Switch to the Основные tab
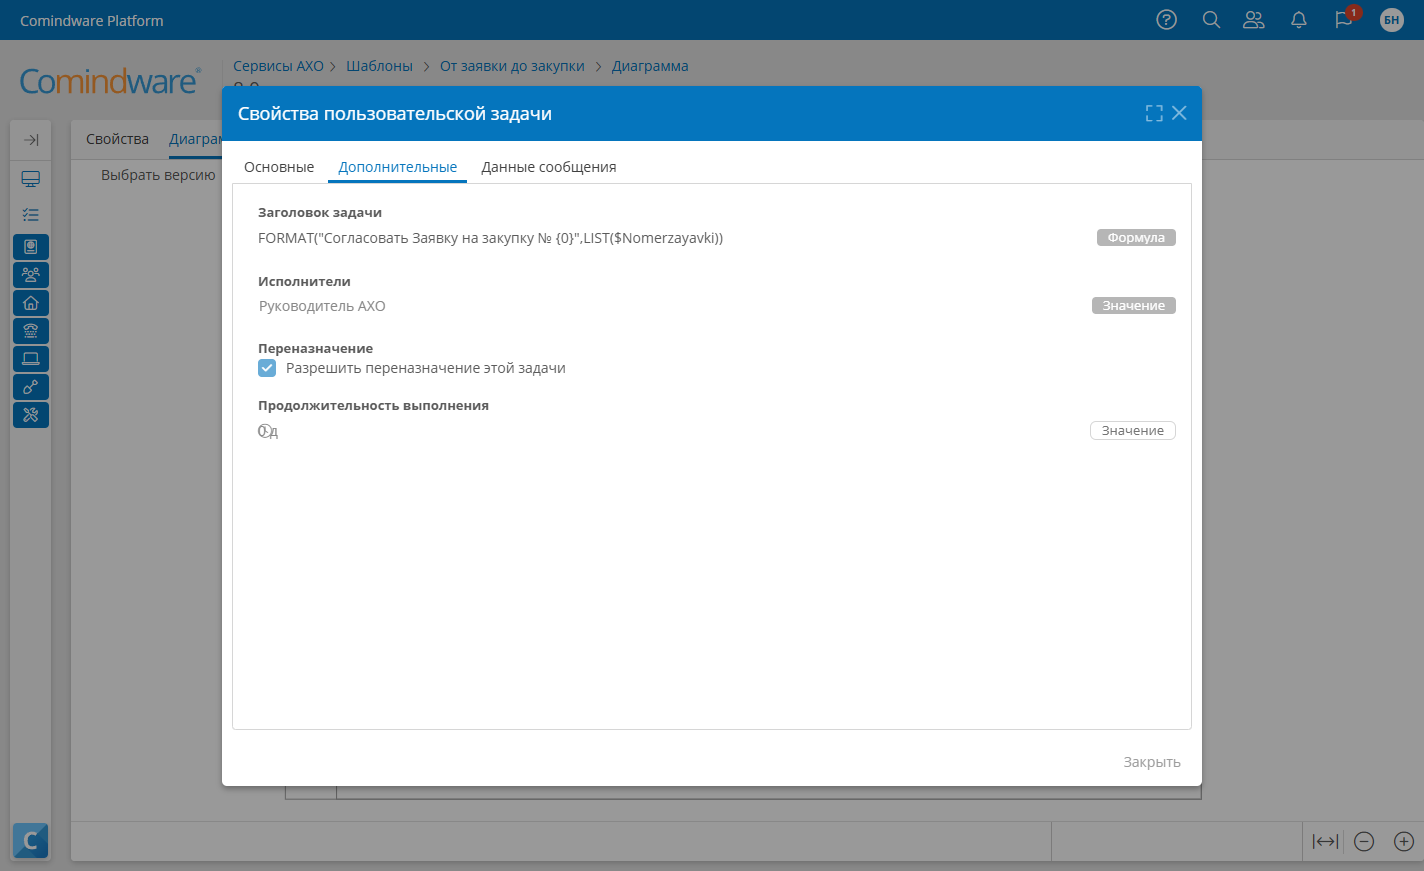Viewport: 1424px width, 871px height. point(279,167)
